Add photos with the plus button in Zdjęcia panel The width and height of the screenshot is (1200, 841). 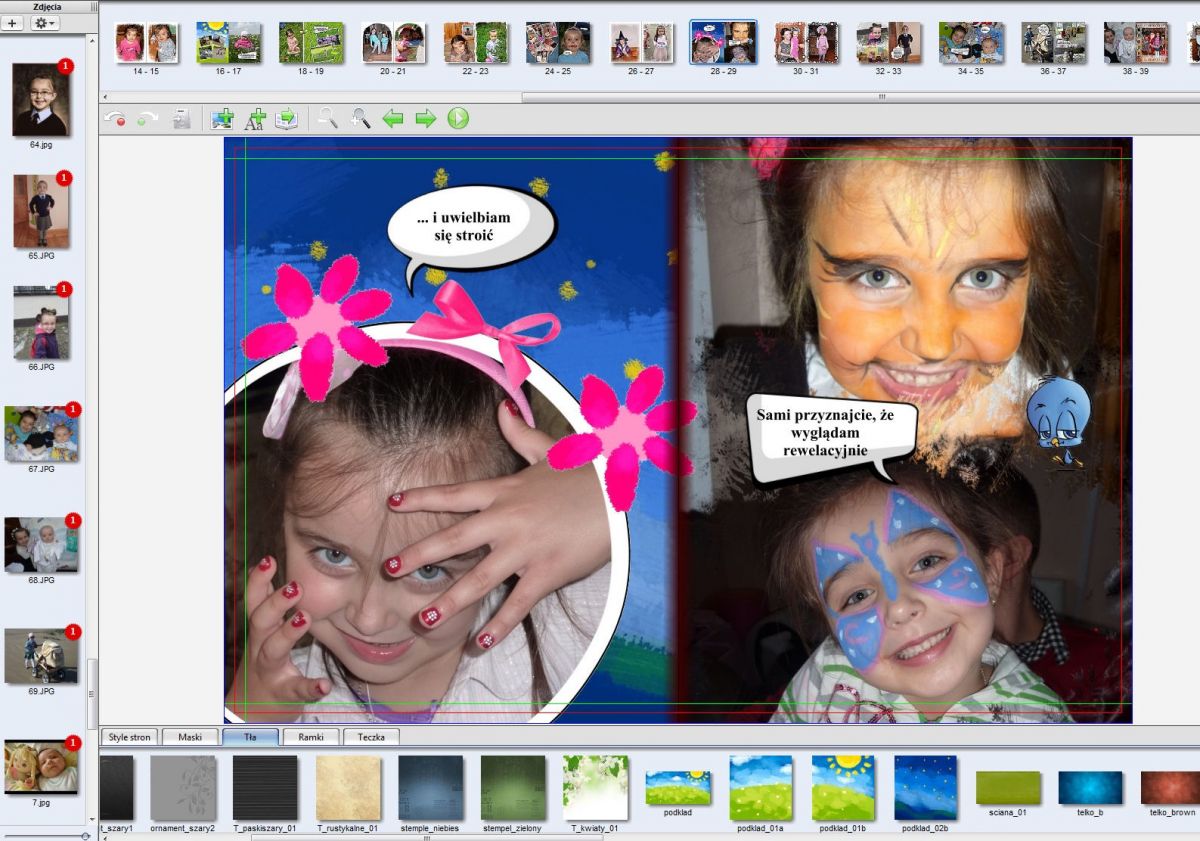pyautogui.click(x=14, y=22)
